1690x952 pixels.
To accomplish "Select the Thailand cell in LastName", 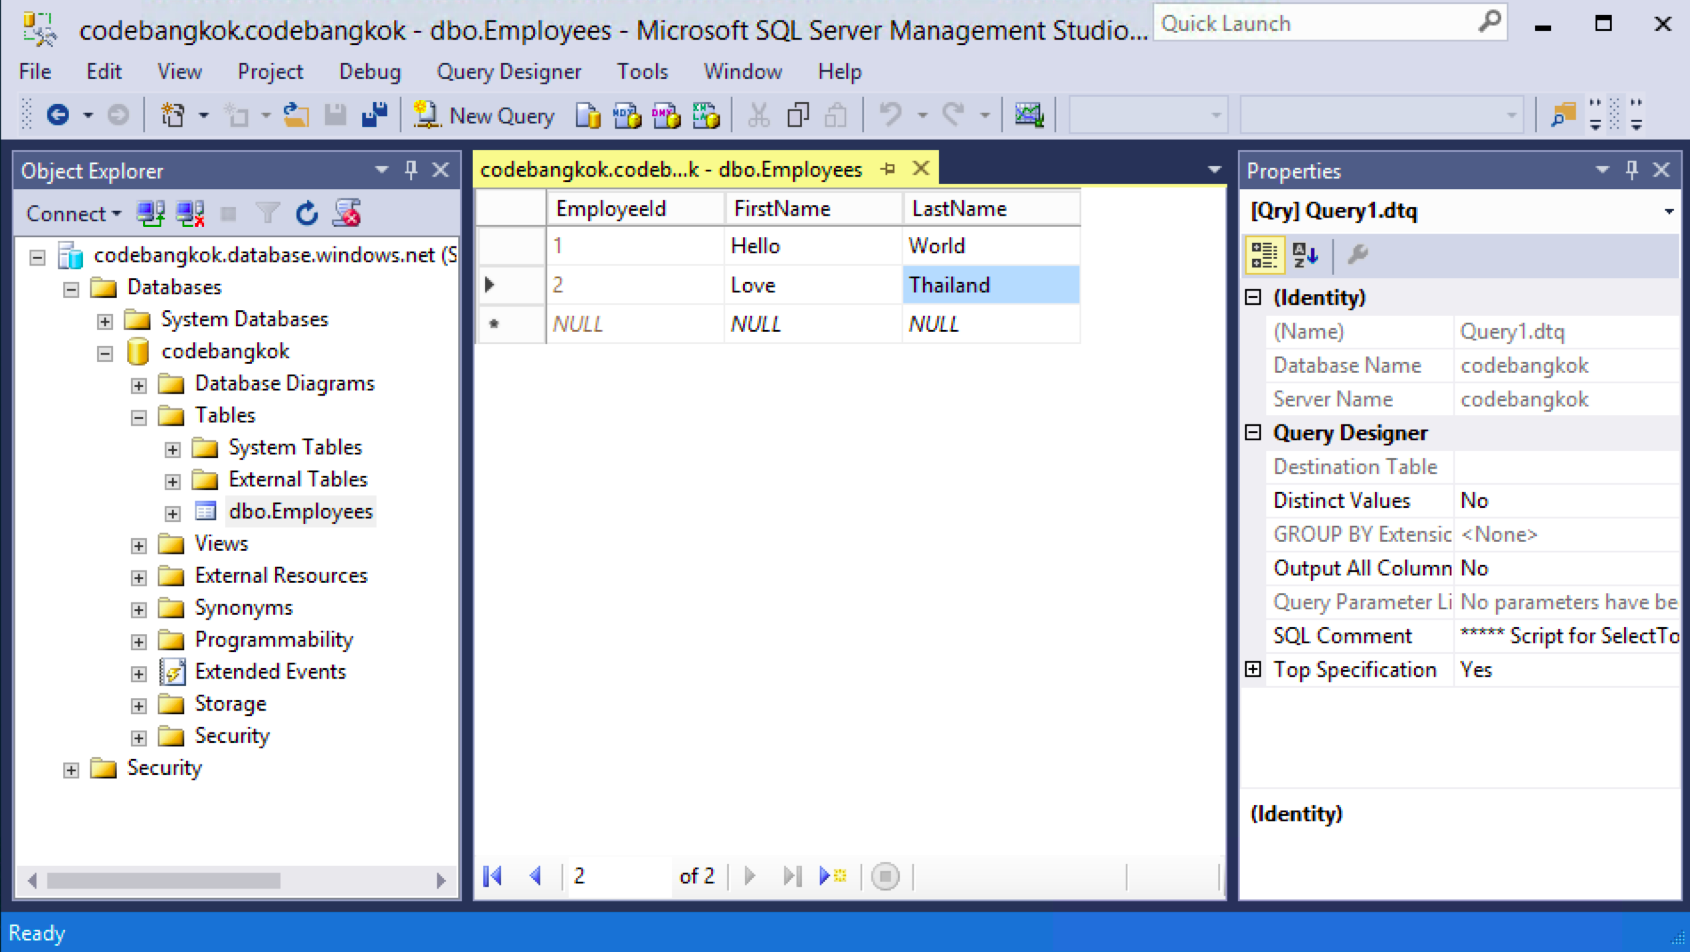I will click(x=990, y=285).
